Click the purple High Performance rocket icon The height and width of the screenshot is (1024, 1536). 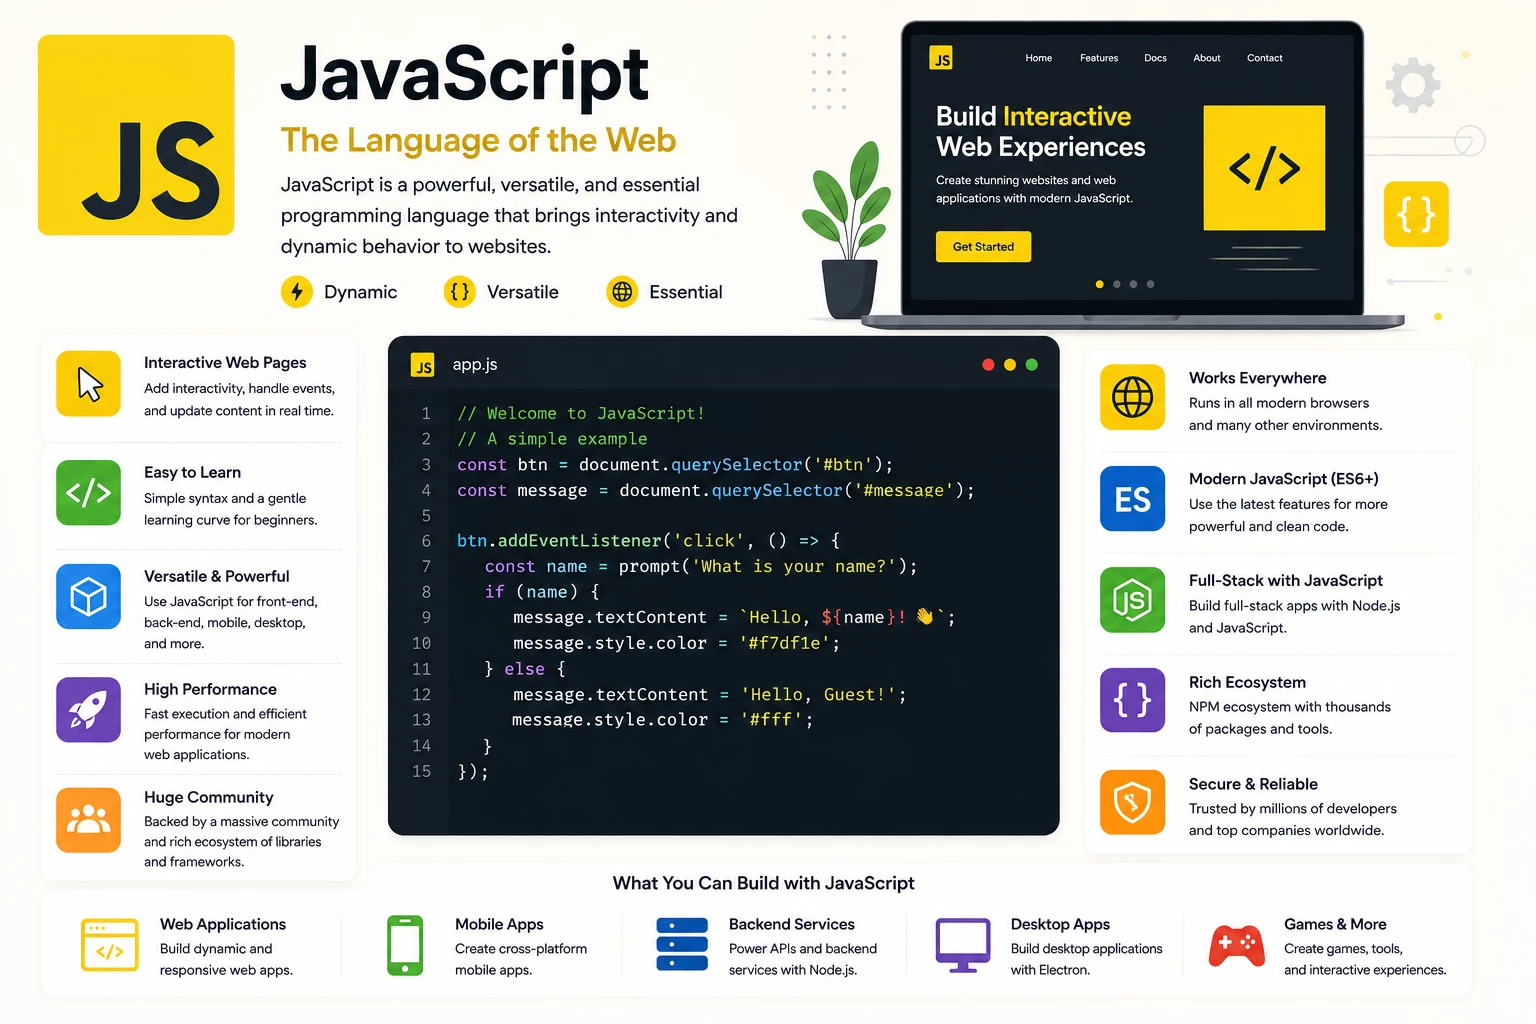(x=89, y=710)
